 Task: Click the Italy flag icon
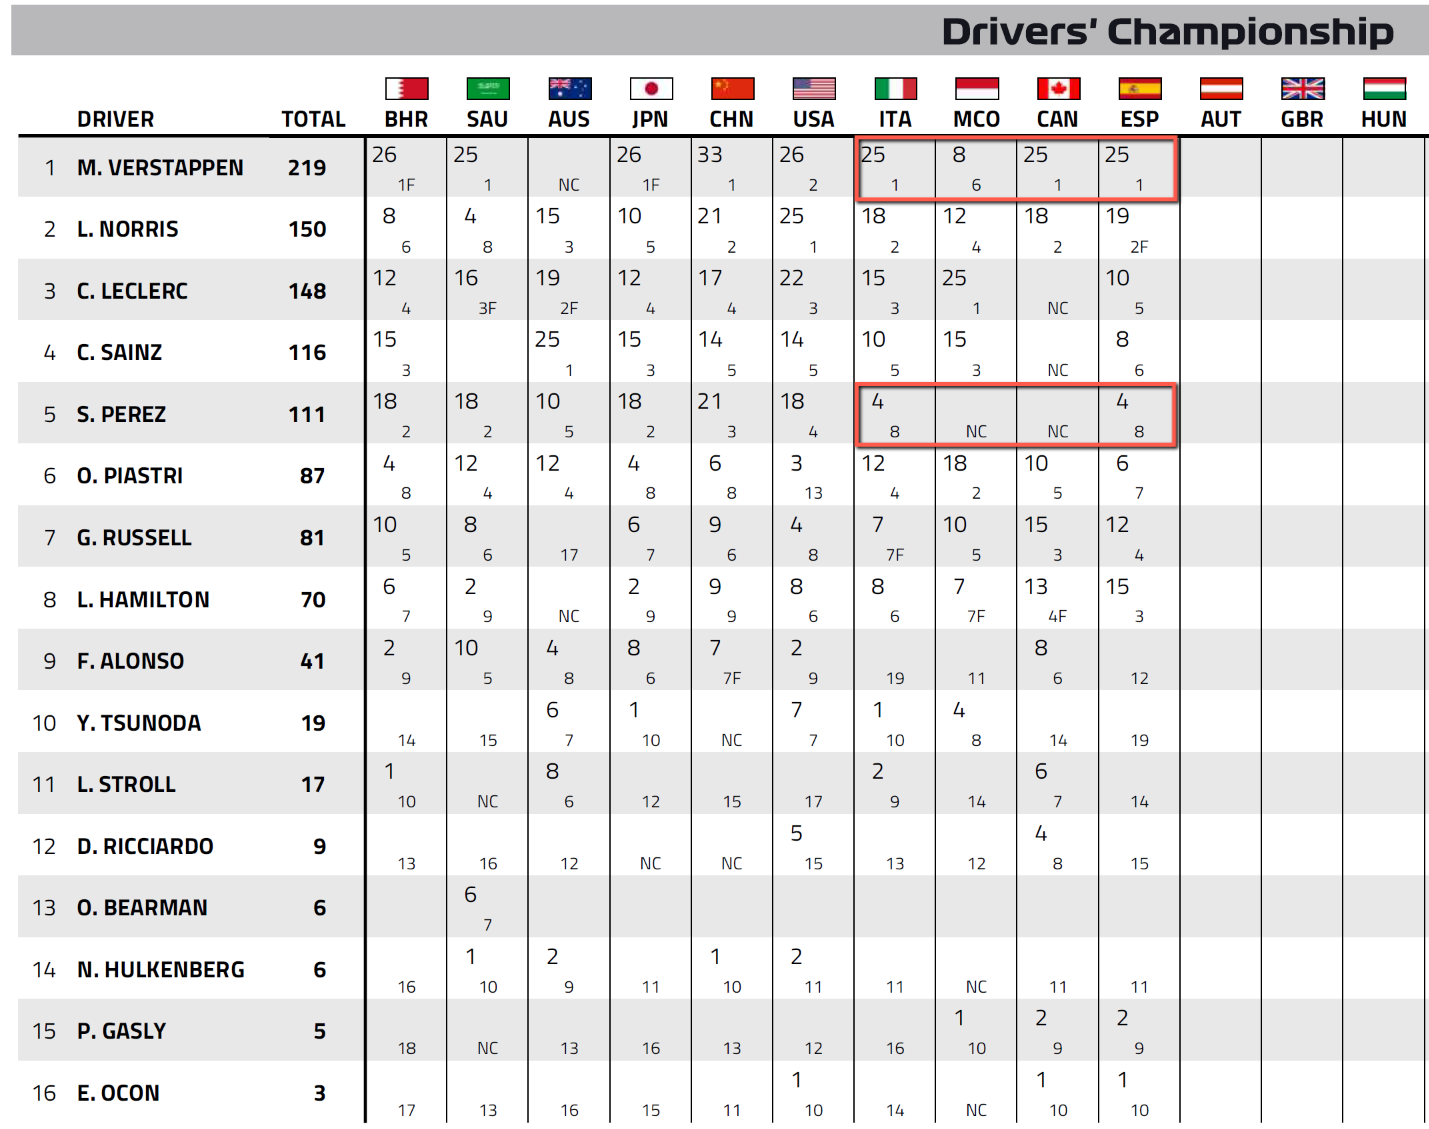click(895, 89)
